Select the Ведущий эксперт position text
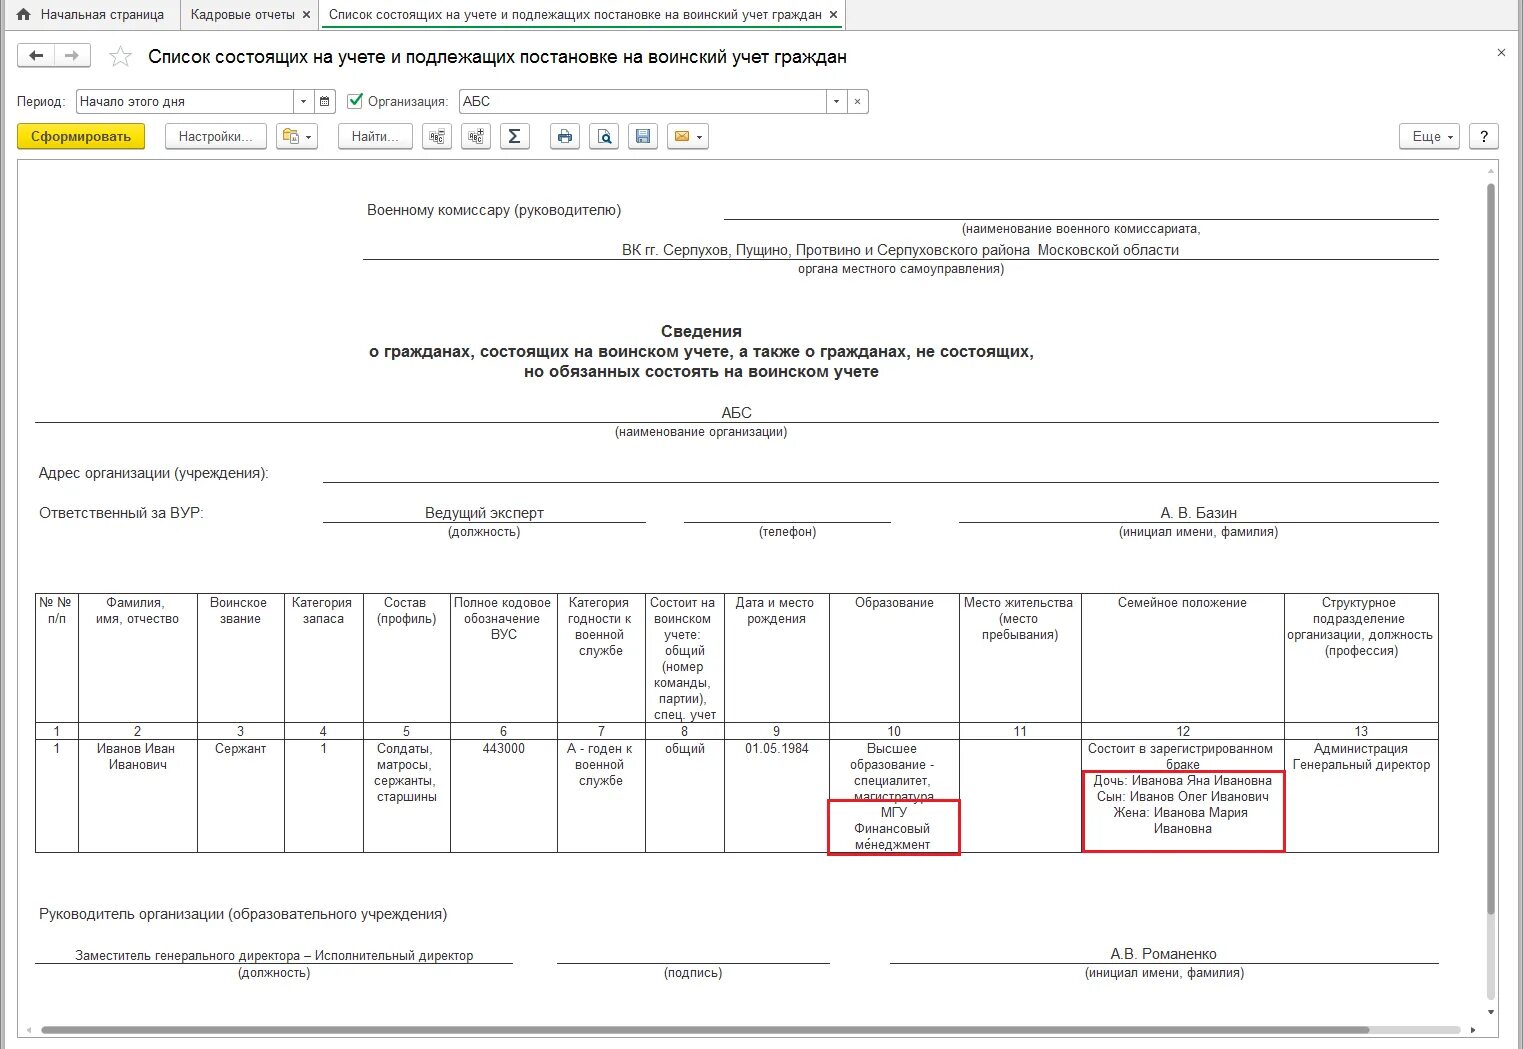The width and height of the screenshot is (1523, 1049). [x=484, y=513]
